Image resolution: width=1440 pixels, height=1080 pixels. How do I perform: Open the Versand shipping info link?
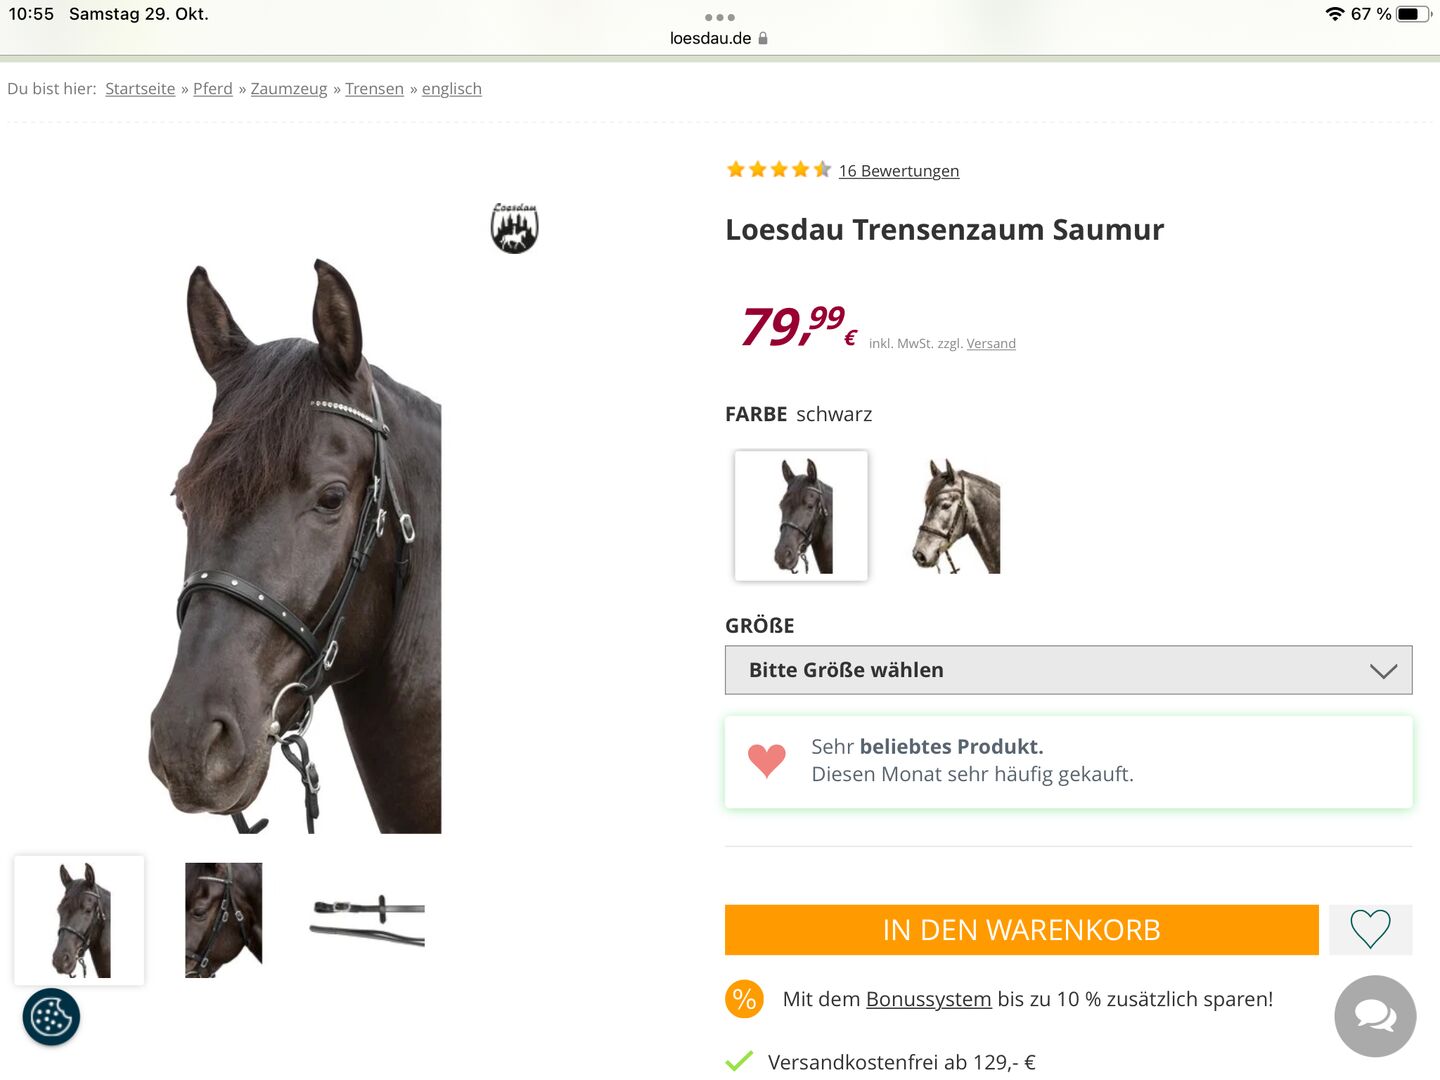point(991,344)
